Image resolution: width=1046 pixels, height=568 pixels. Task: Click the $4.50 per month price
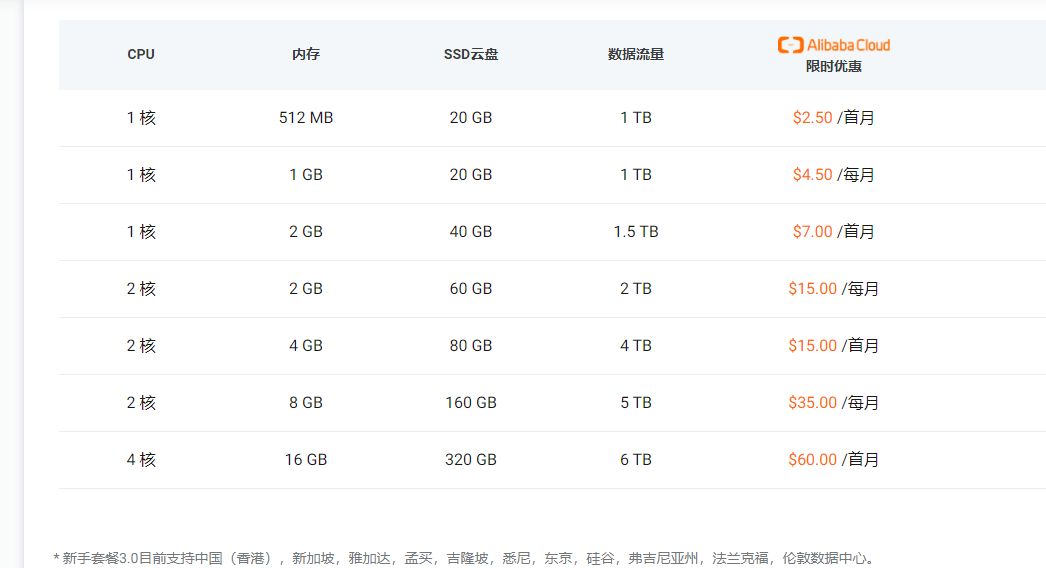click(x=812, y=175)
